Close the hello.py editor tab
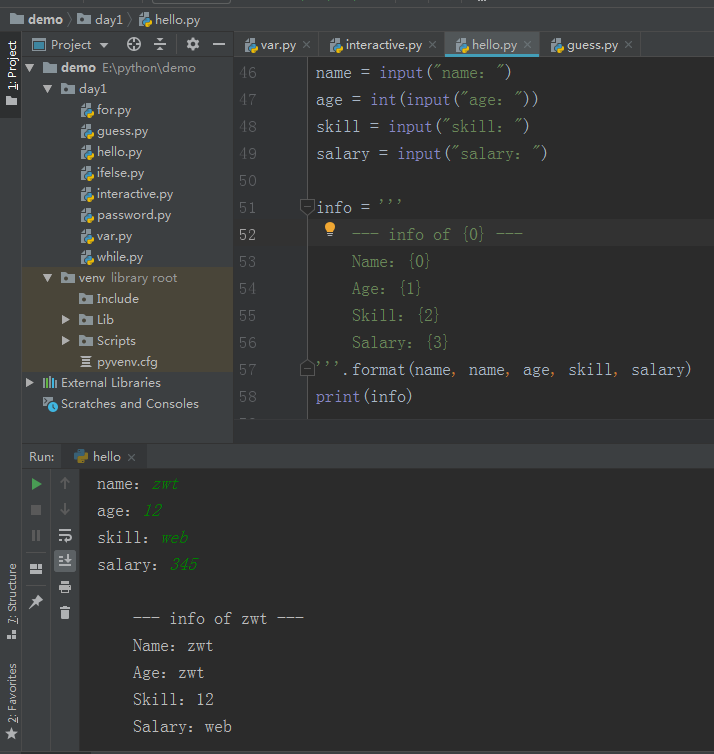This screenshot has width=714, height=754. (x=527, y=45)
